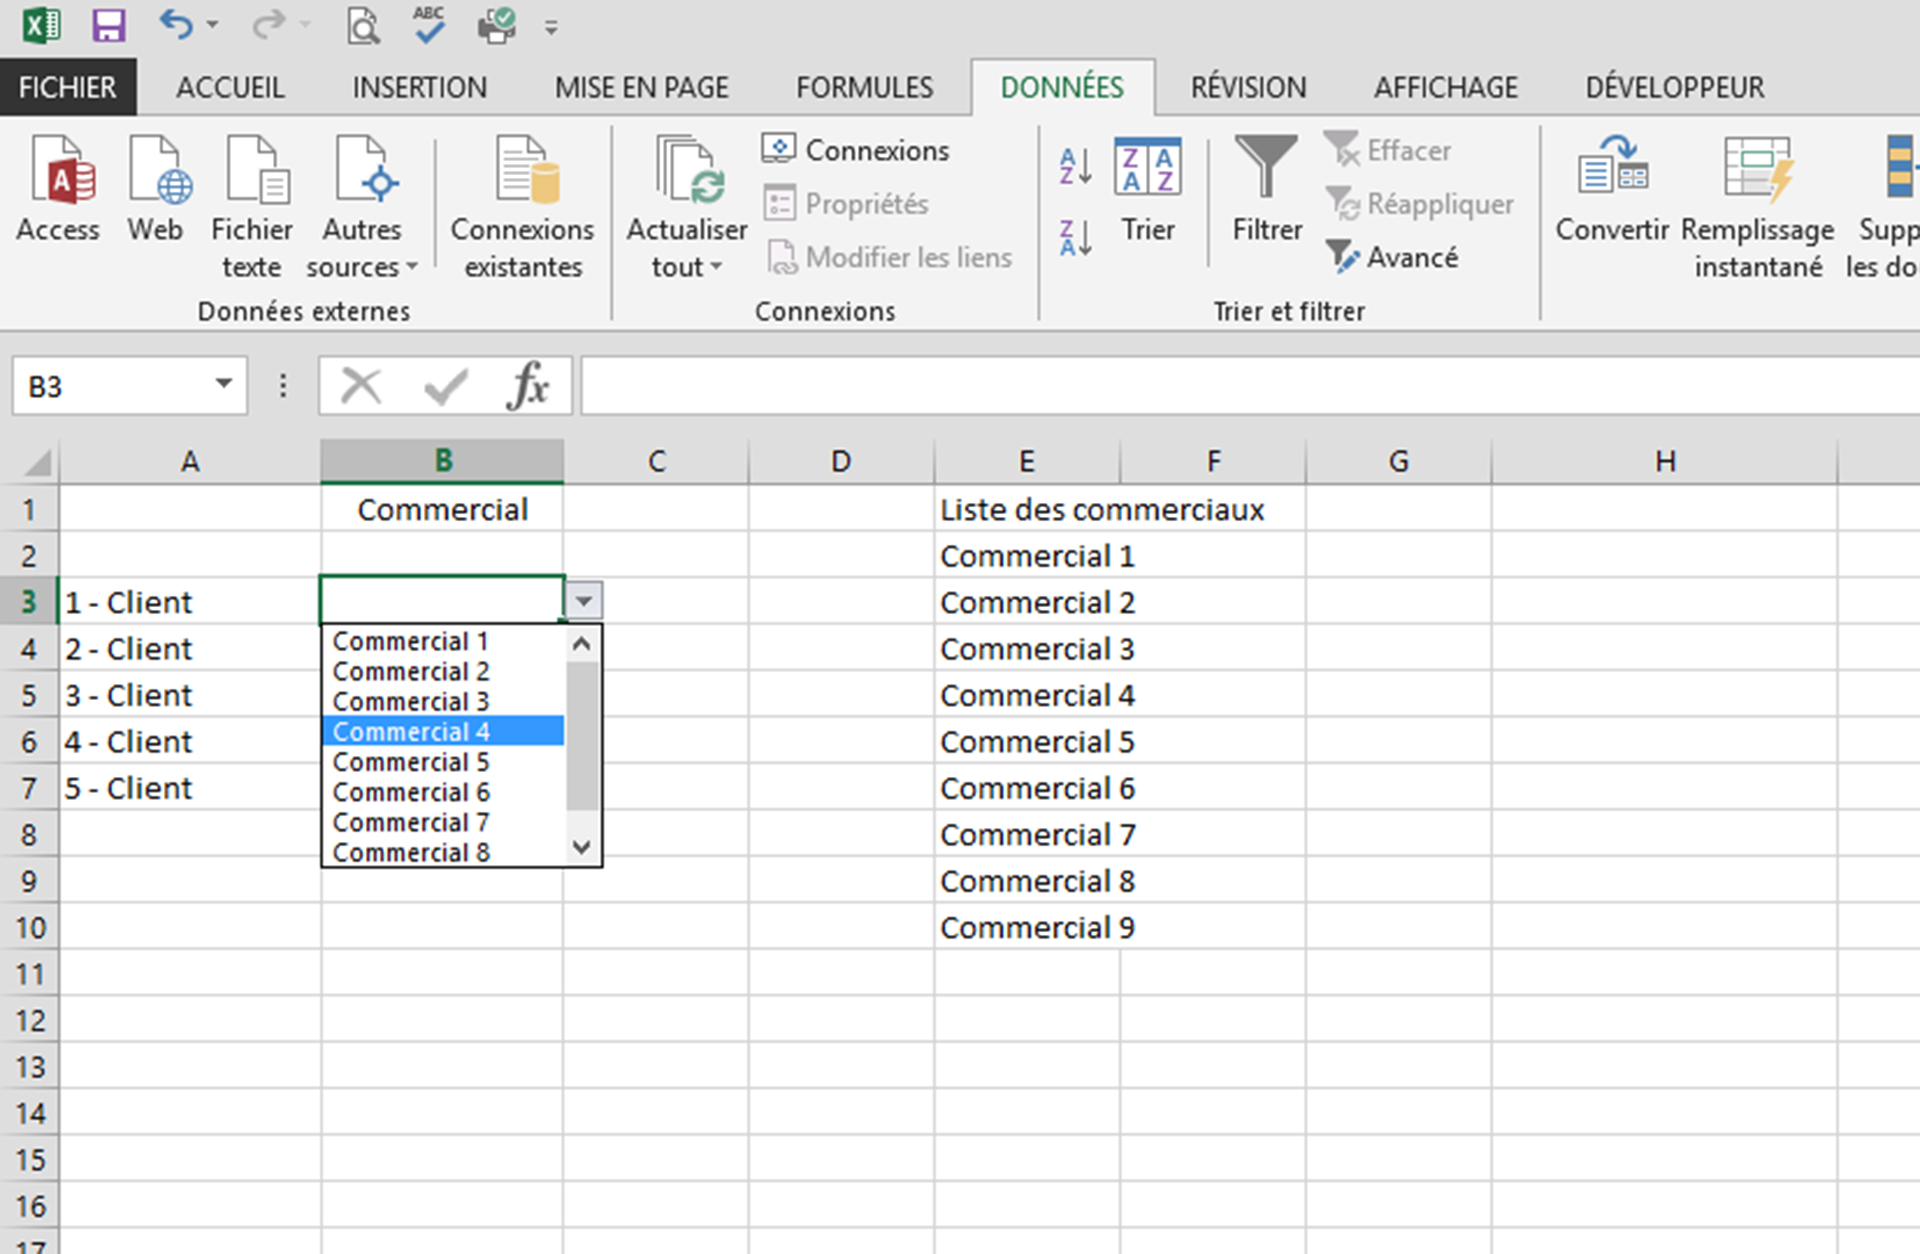Save the workbook with the floppy icon
Viewport: 1920px width, 1254px height.
coord(108,25)
